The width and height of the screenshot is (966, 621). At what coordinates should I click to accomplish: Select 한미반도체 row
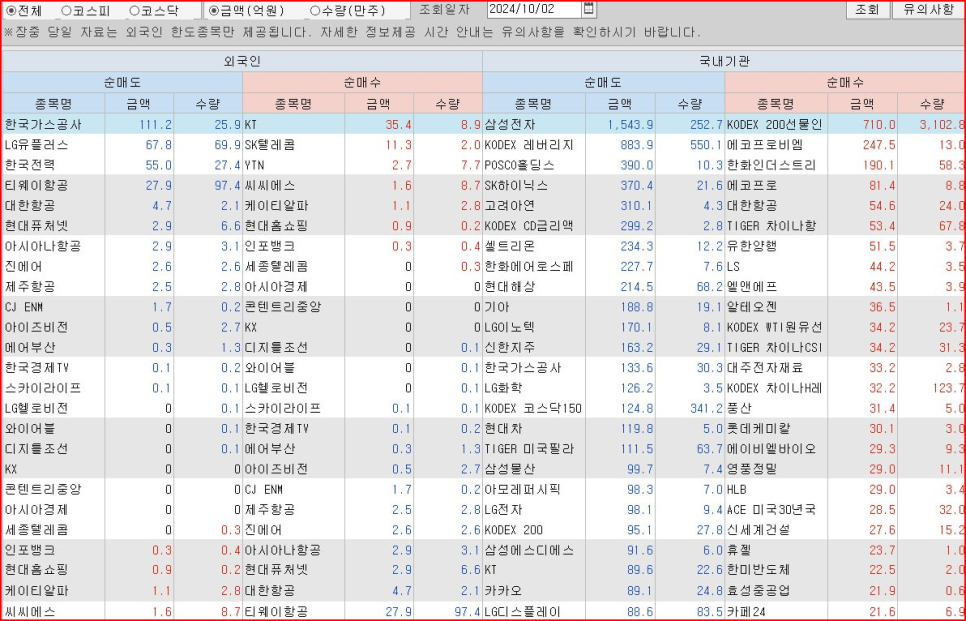click(x=845, y=570)
